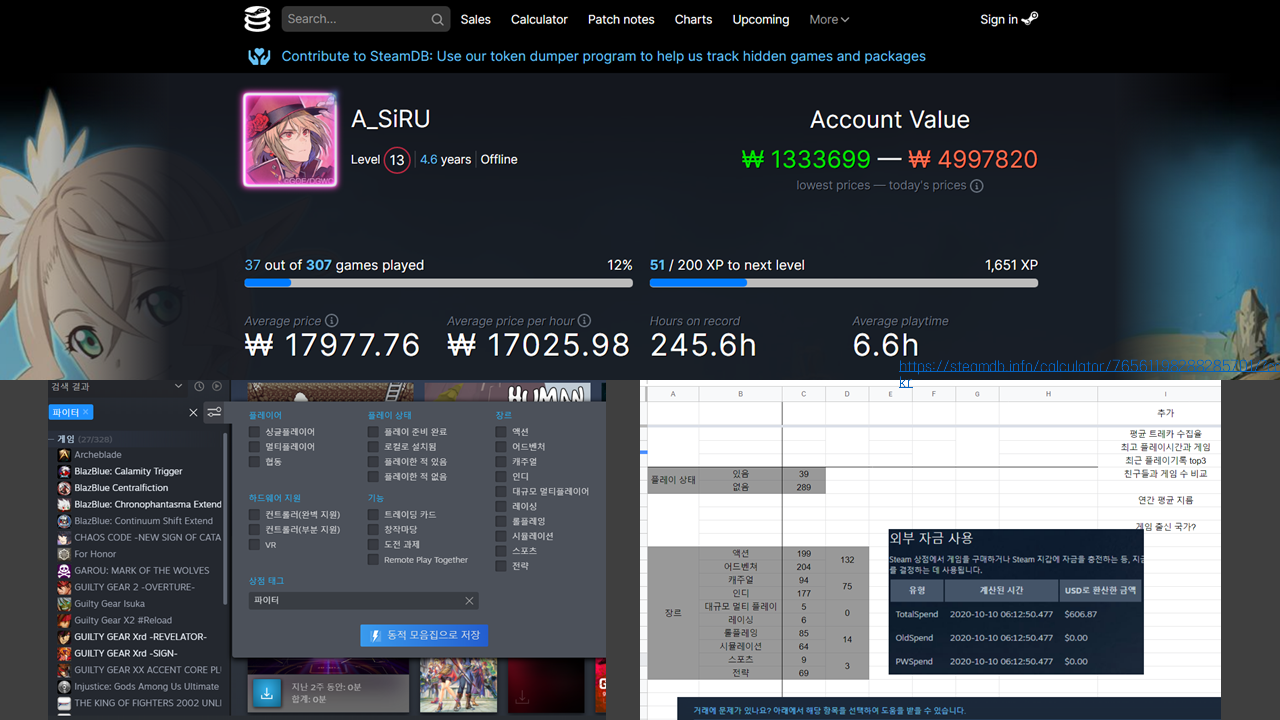Open the advanced filter sliders icon
Screen dimensions: 1280x720
pos(214,412)
